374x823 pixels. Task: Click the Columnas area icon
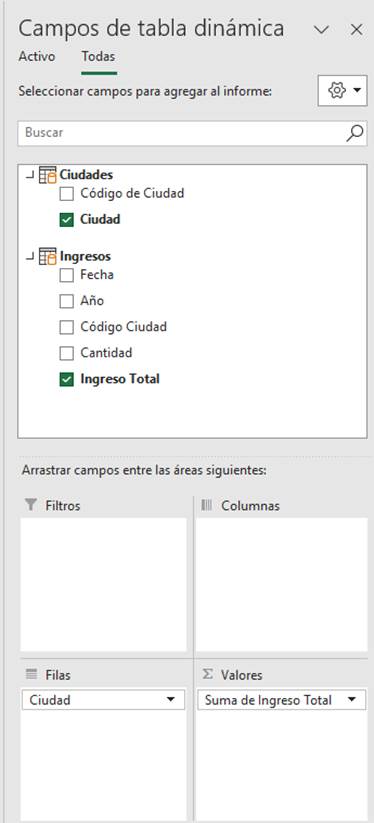coord(207,505)
